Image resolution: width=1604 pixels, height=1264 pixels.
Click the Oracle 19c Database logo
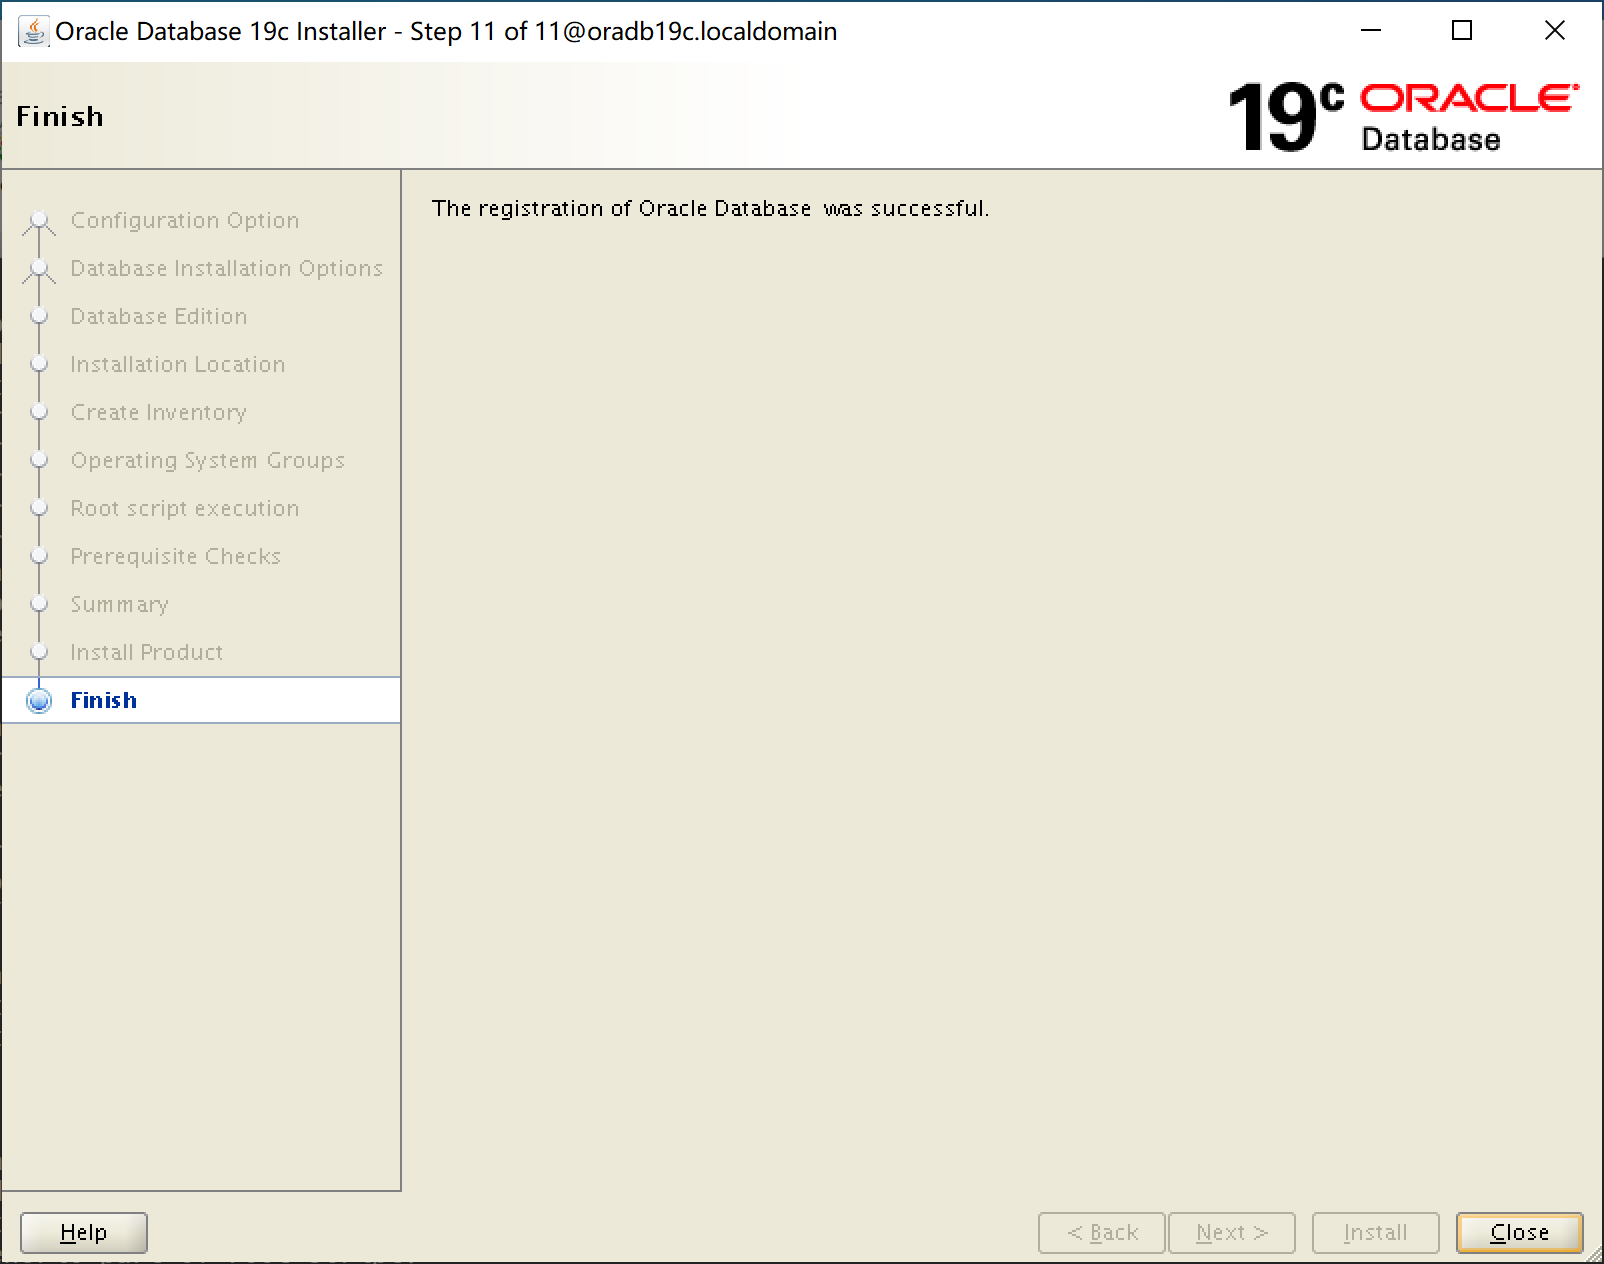click(1404, 117)
